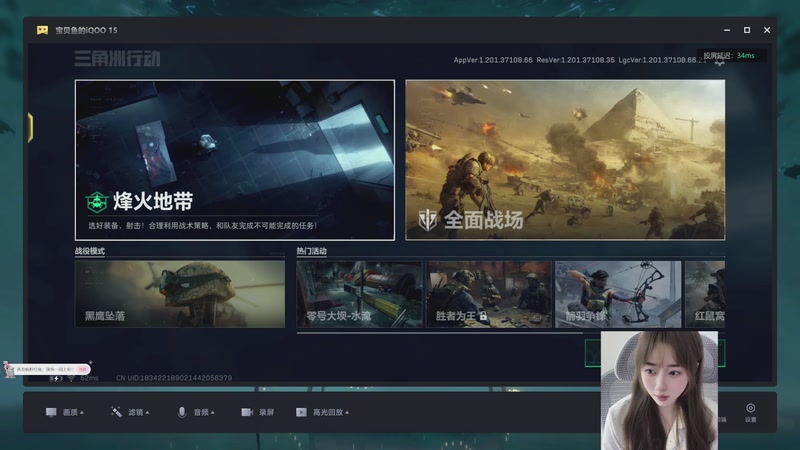Screen dimensions: 800x450
Task: Click the 高光回放 play icon
Action: (x=301, y=412)
